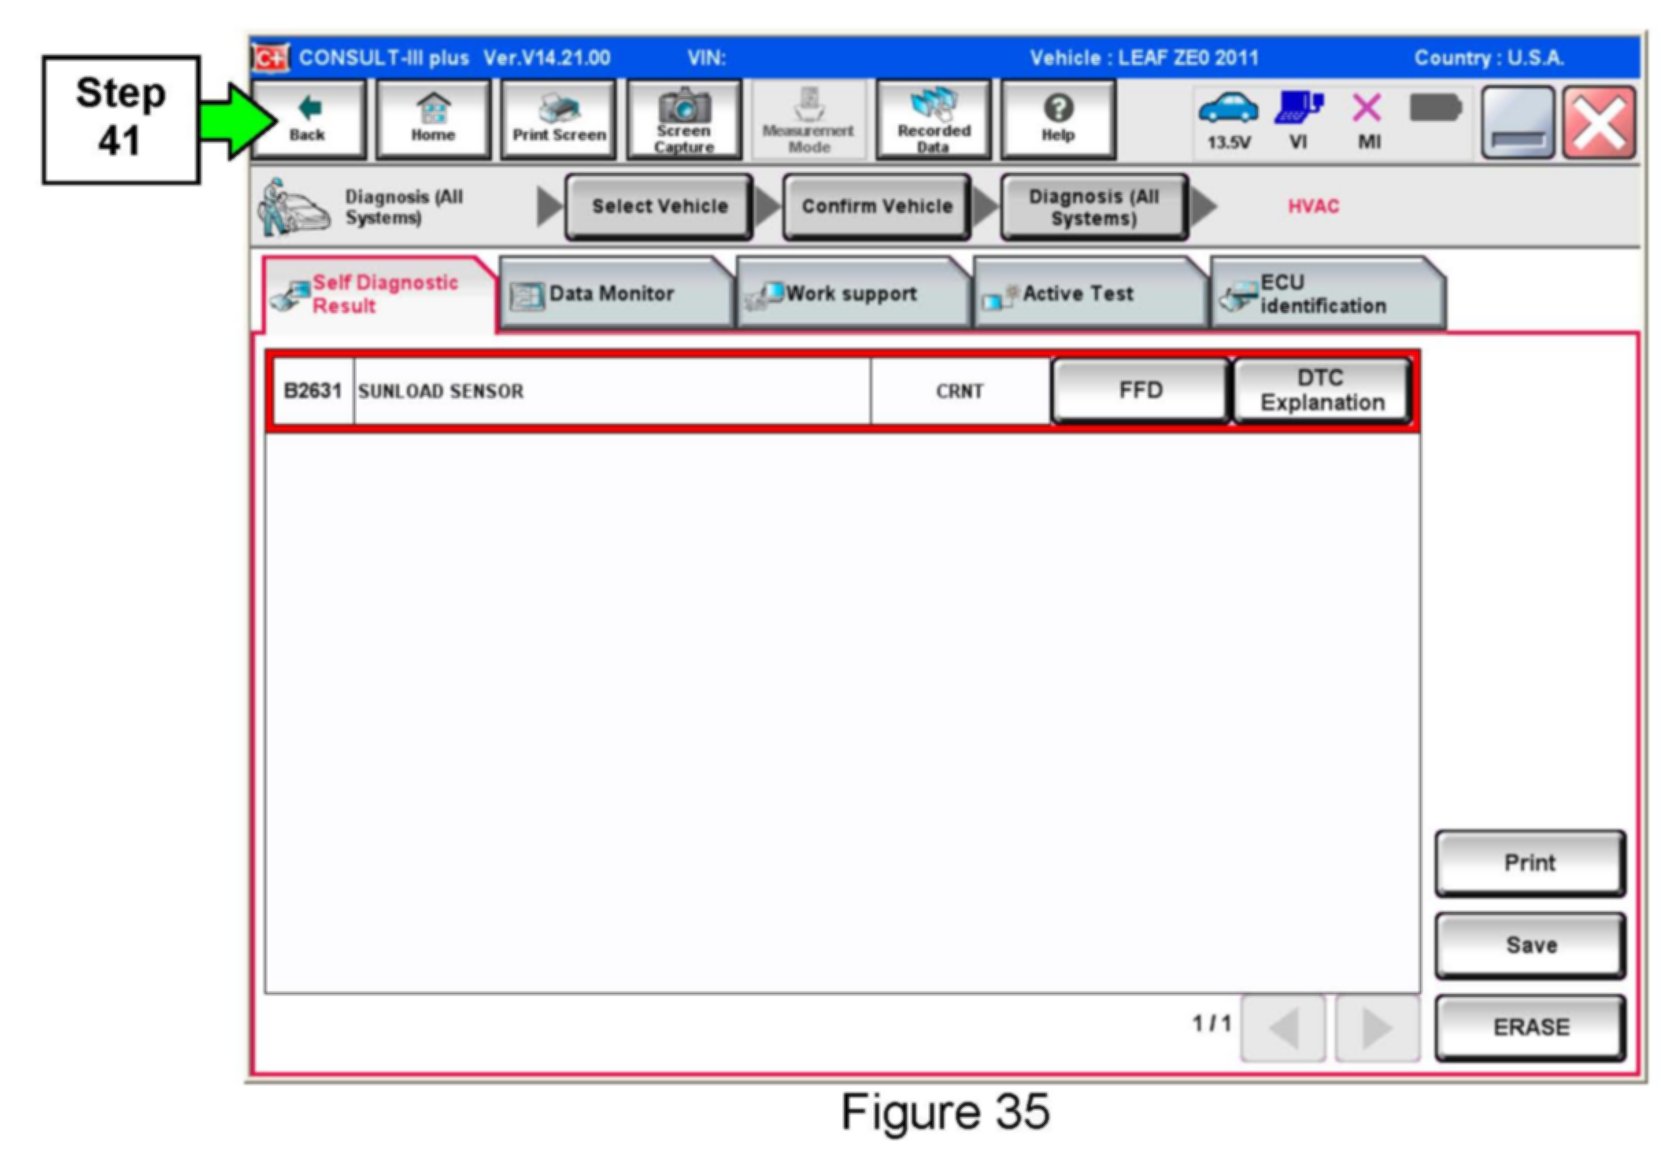Go to next results page arrow

pos(1377,1027)
